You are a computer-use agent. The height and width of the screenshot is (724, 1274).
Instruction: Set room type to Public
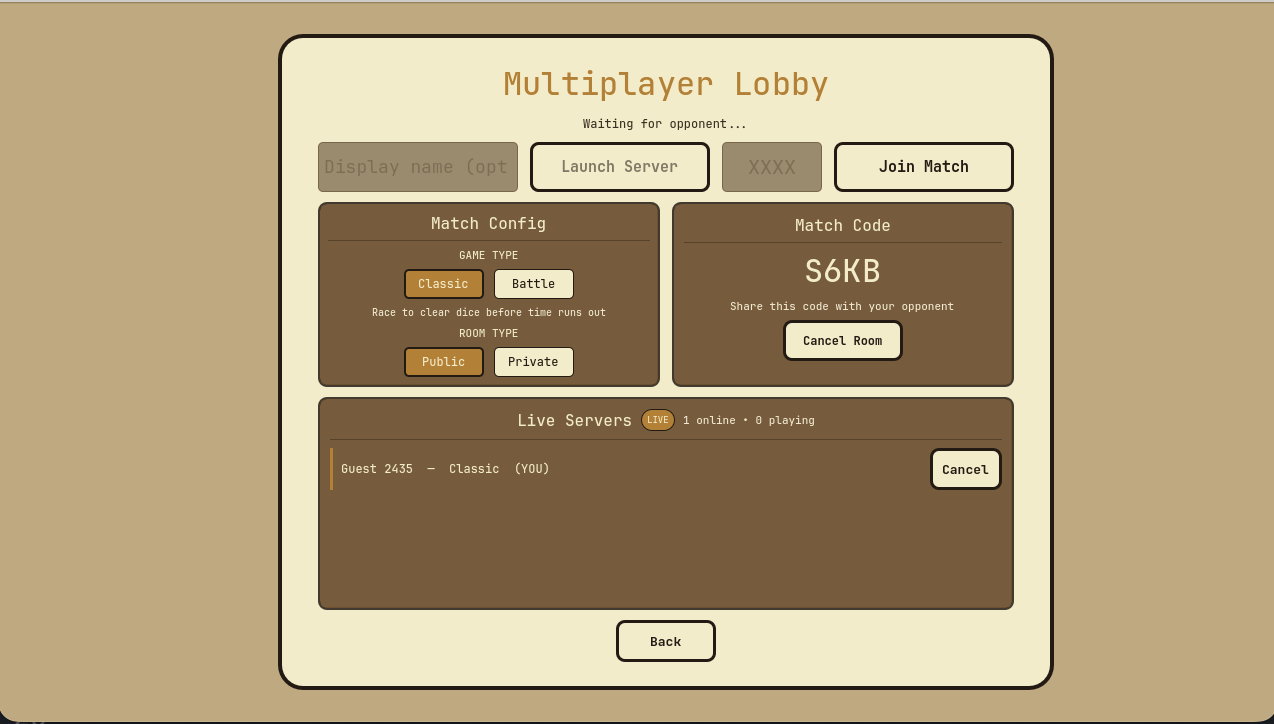pyautogui.click(x=443, y=361)
